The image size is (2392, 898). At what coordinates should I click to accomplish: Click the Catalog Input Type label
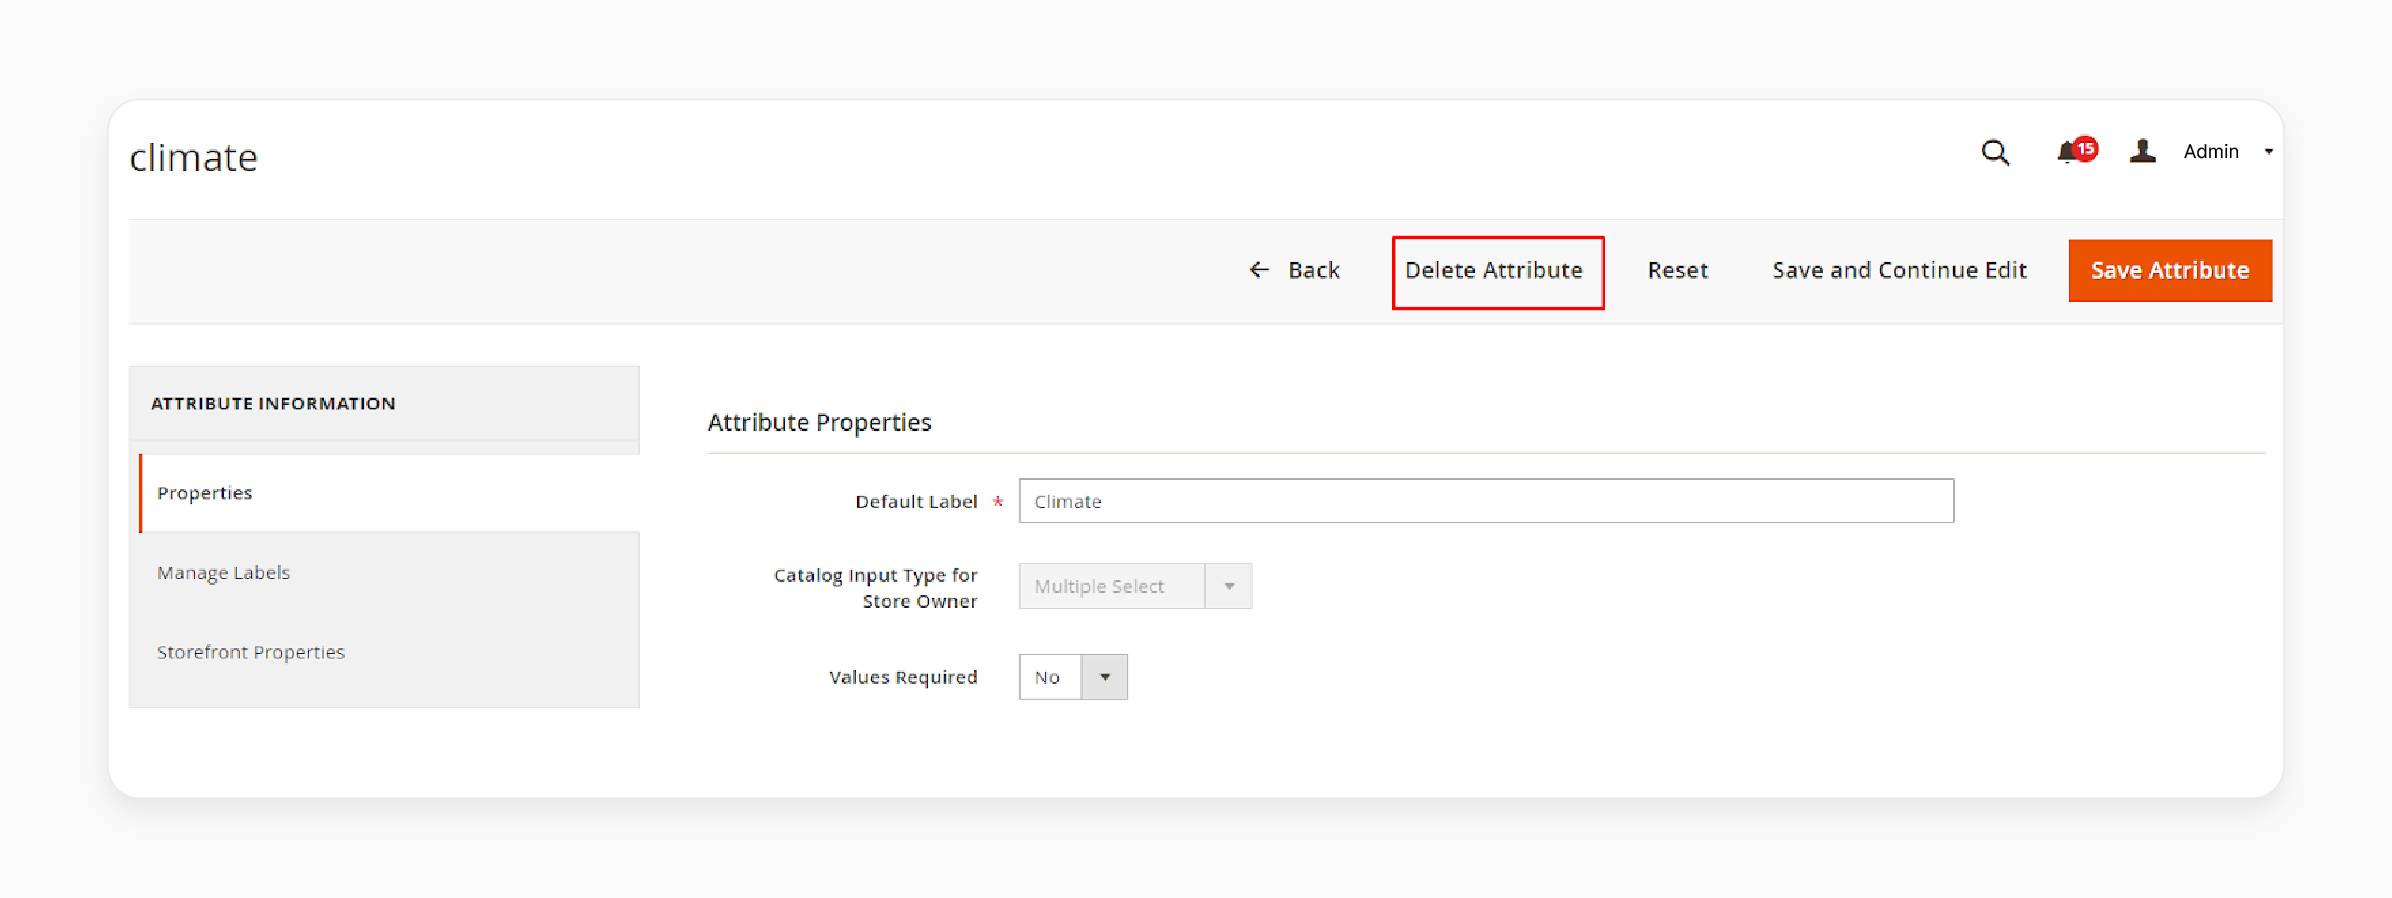(x=876, y=588)
